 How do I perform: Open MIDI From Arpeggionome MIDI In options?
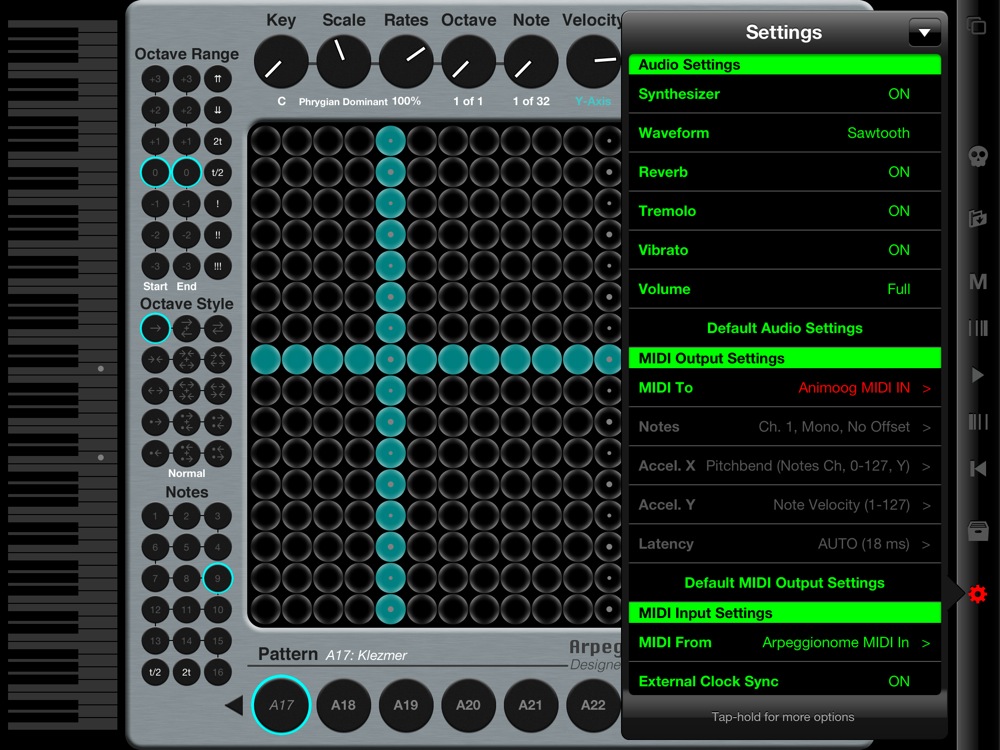(x=784, y=642)
